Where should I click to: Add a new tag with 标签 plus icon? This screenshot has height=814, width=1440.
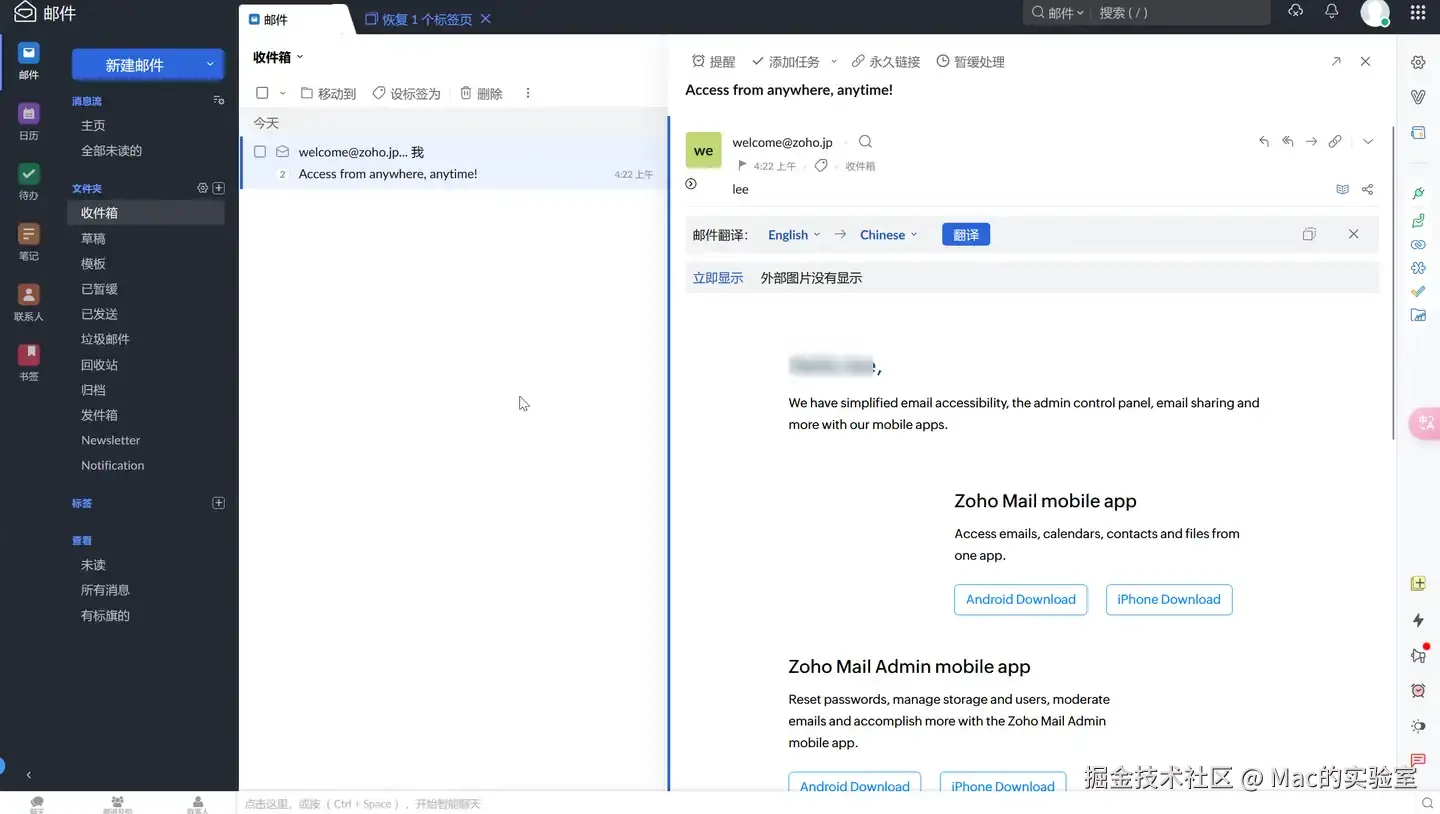click(x=219, y=503)
